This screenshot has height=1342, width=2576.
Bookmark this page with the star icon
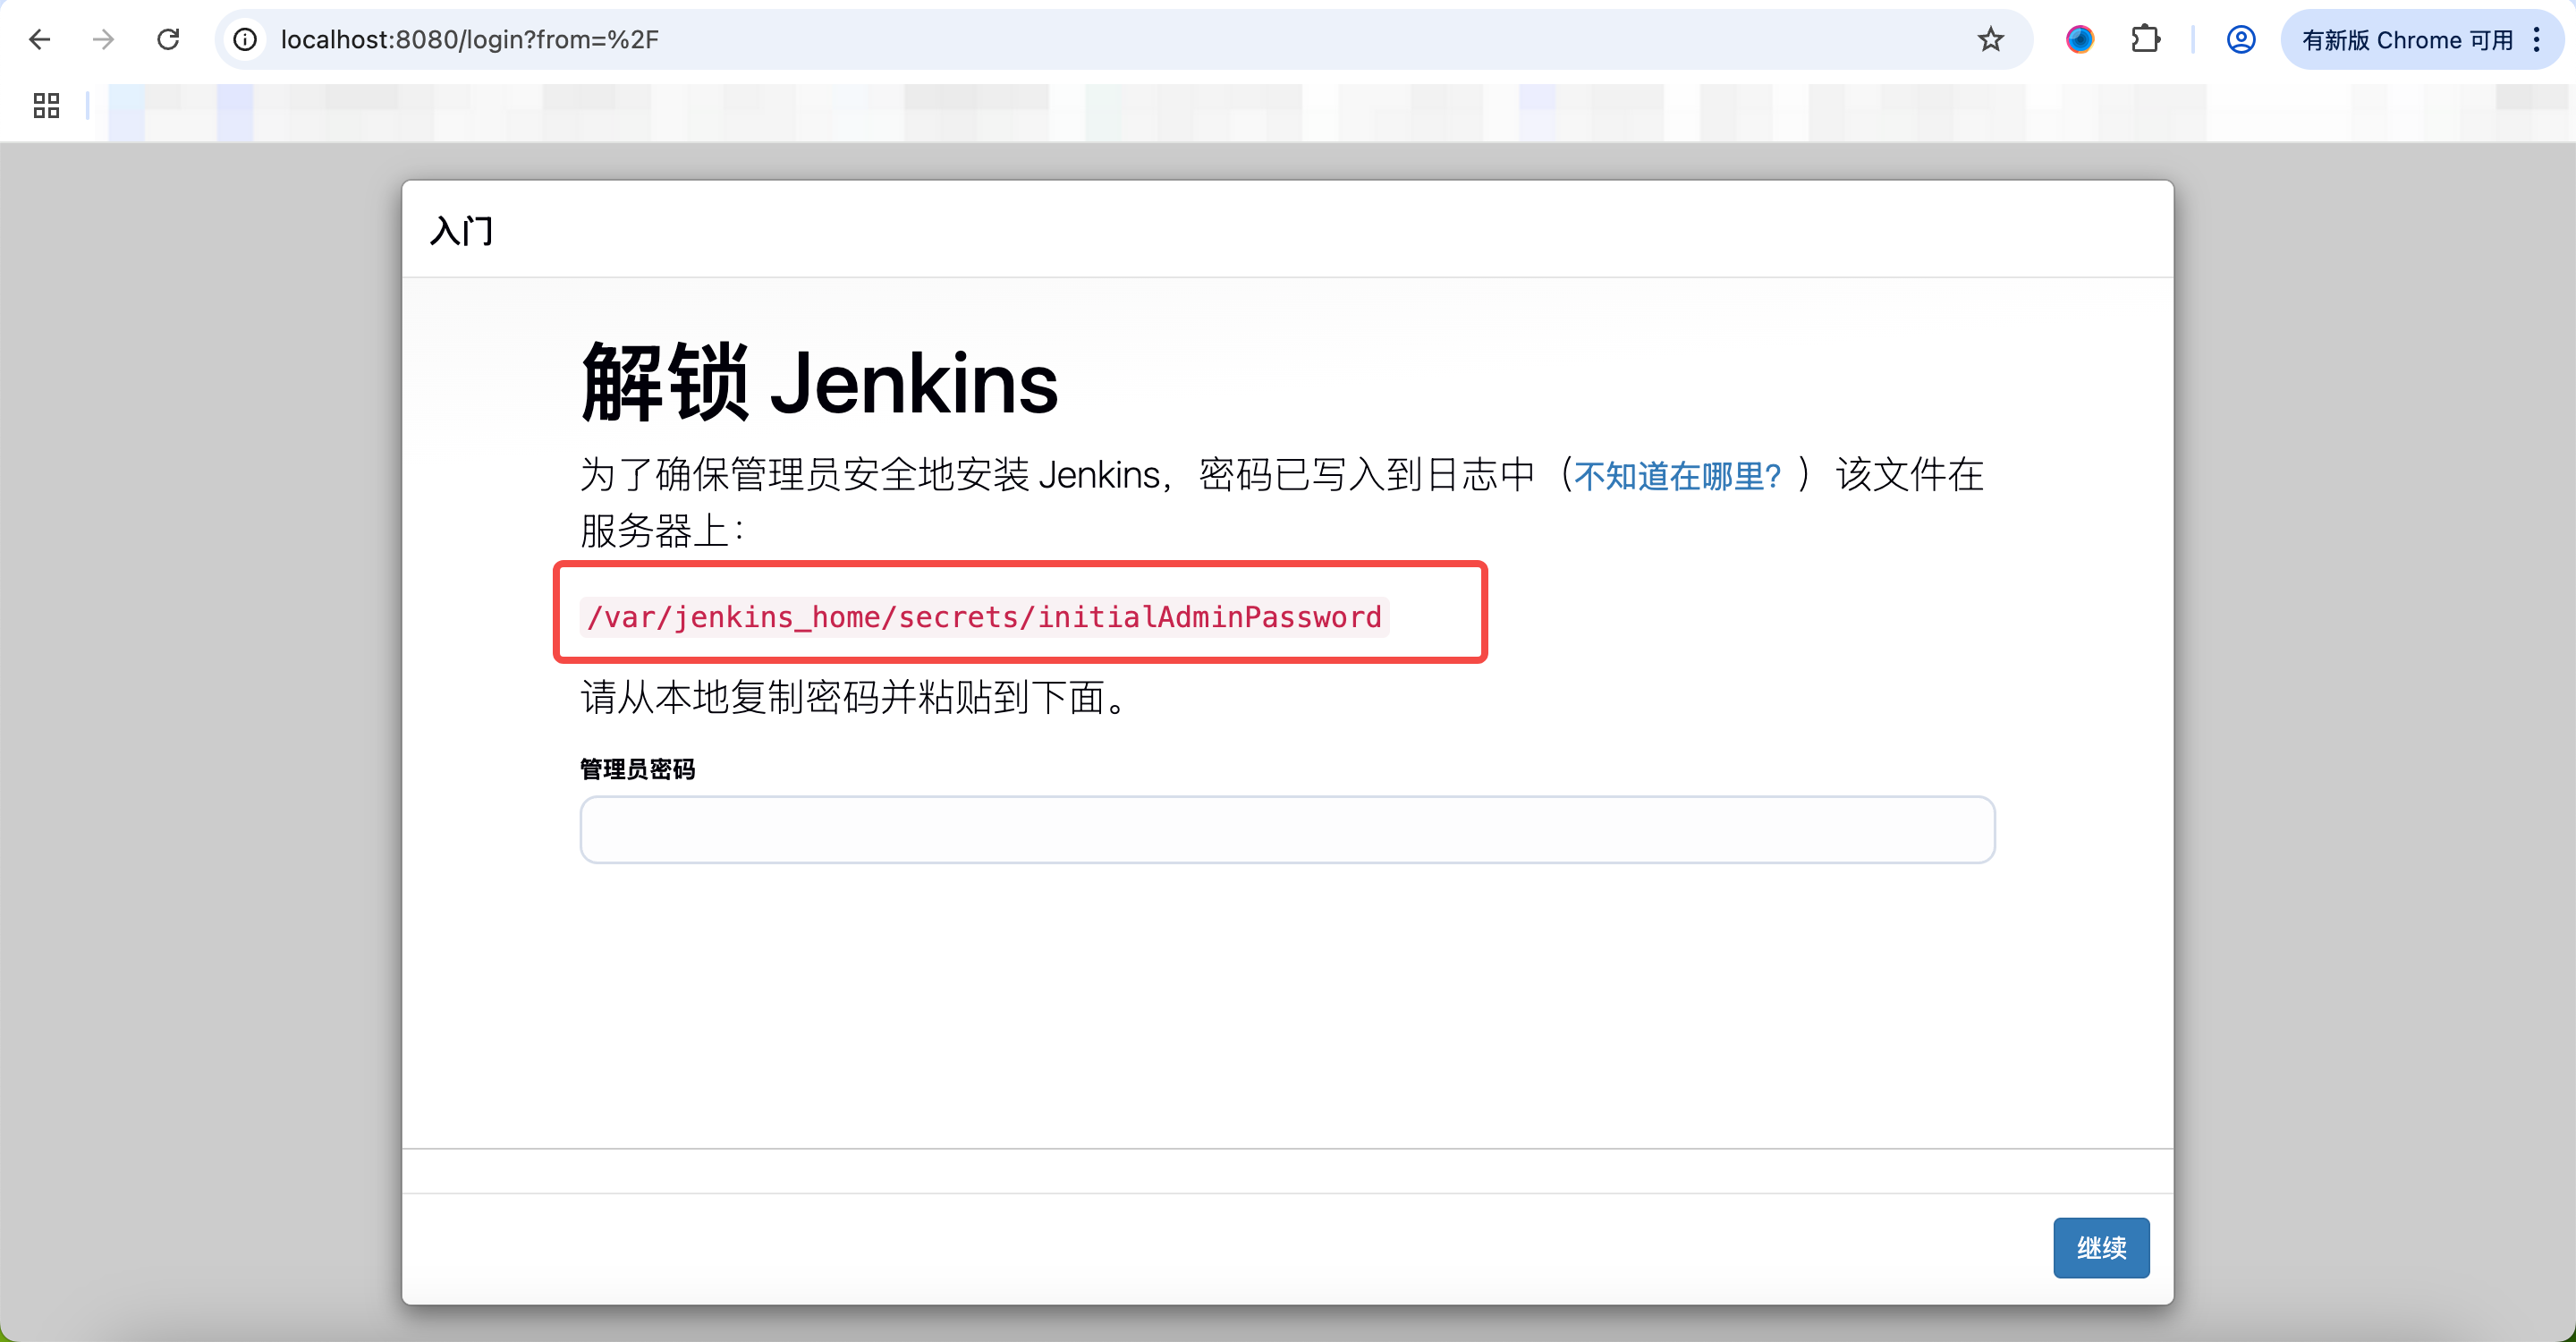pyautogui.click(x=1990, y=39)
